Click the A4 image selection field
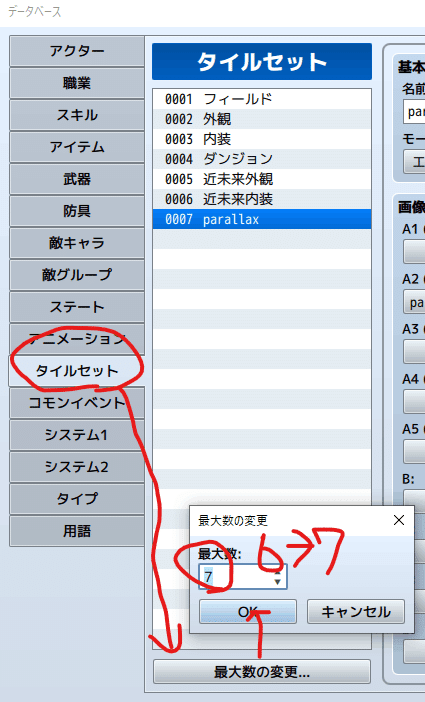Viewport: 425px width, 702px height. pyautogui.click(x=415, y=402)
